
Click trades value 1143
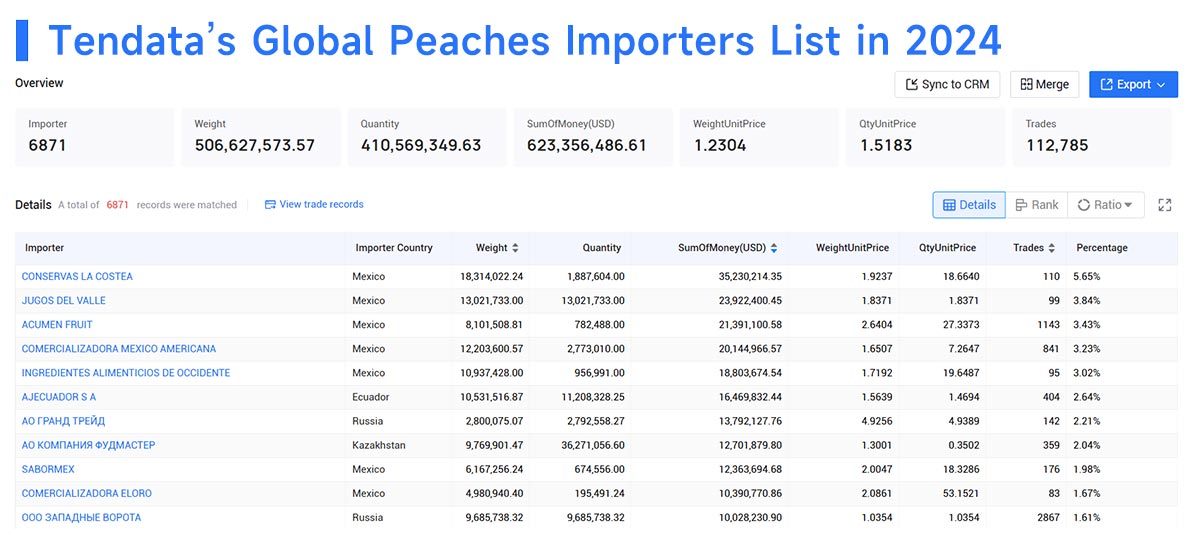click(1048, 324)
